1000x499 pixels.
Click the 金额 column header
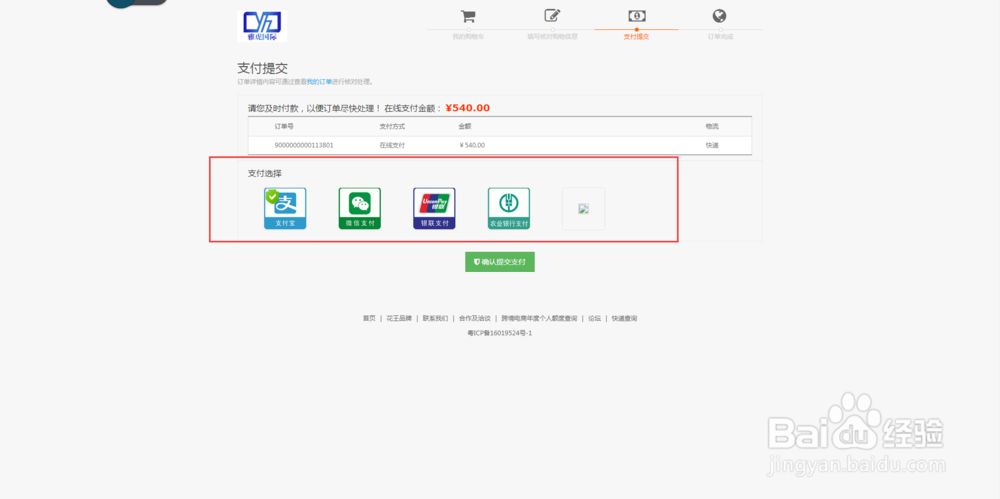[x=465, y=126]
